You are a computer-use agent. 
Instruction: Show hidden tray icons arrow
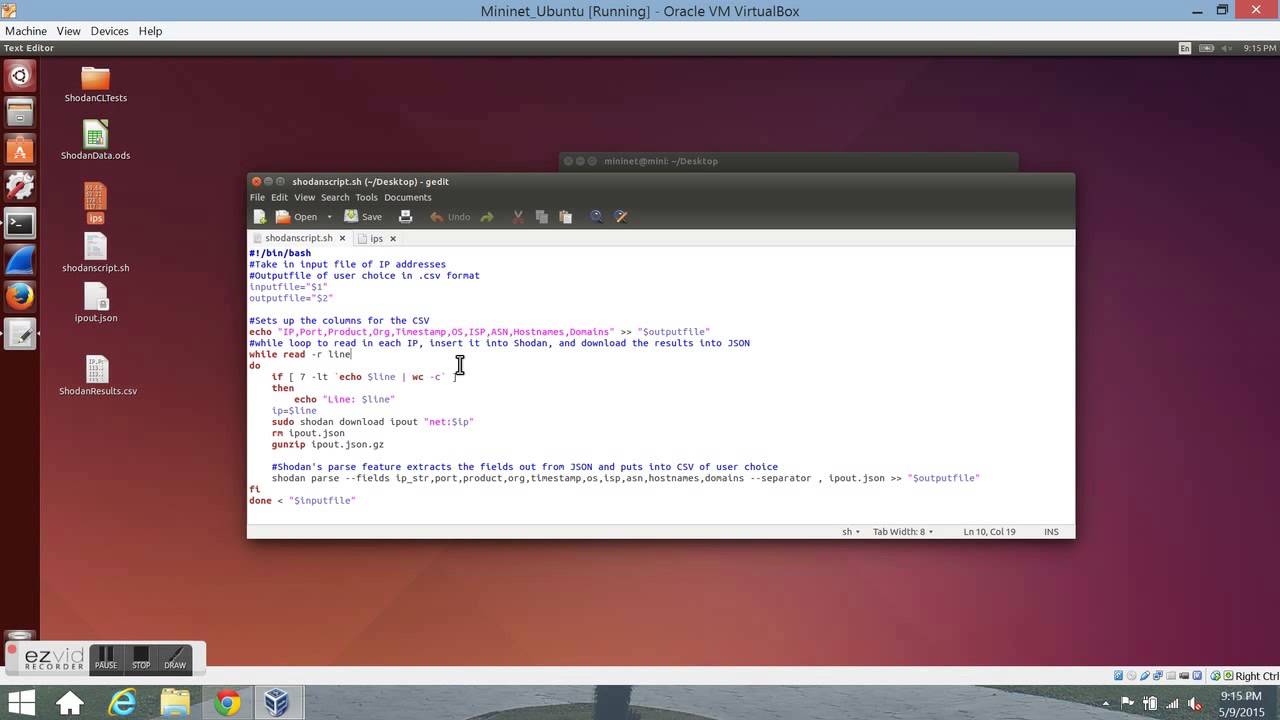pos(1107,703)
